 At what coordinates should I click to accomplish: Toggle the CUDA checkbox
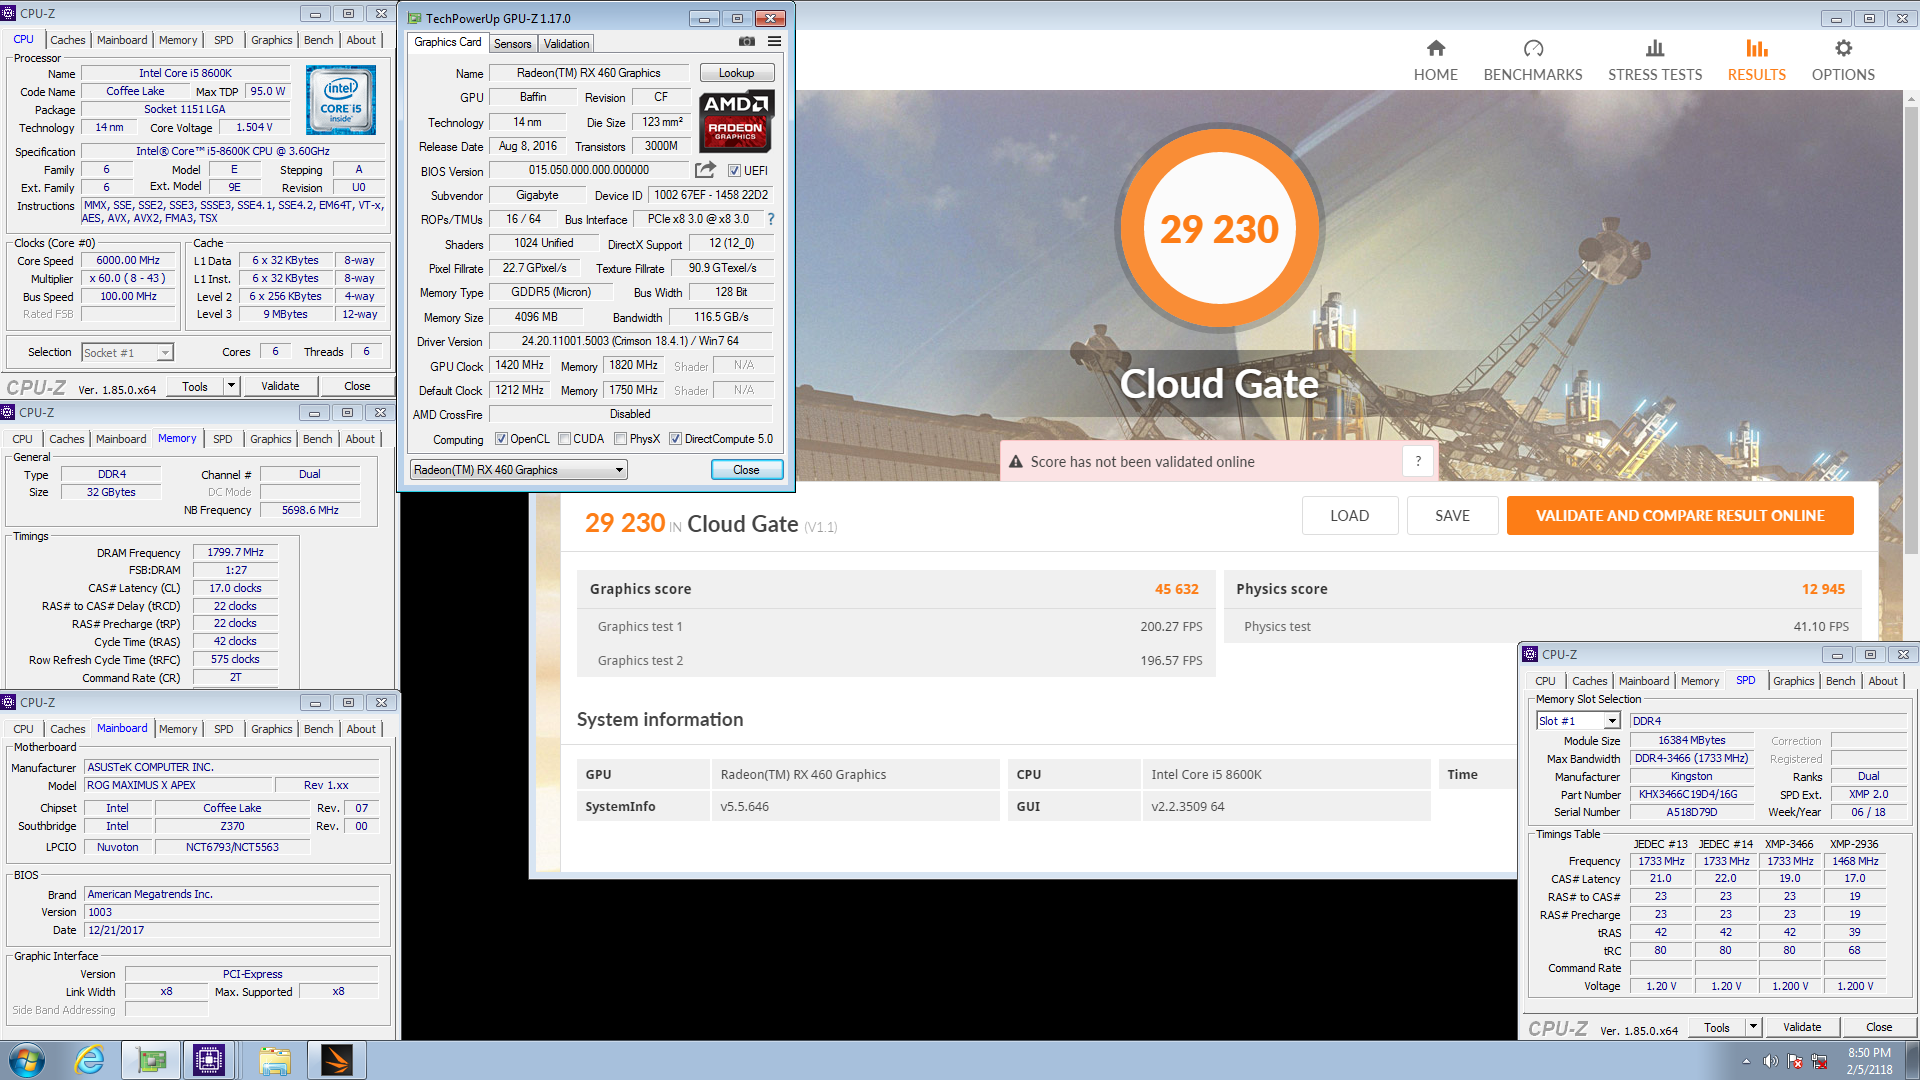tap(565, 439)
